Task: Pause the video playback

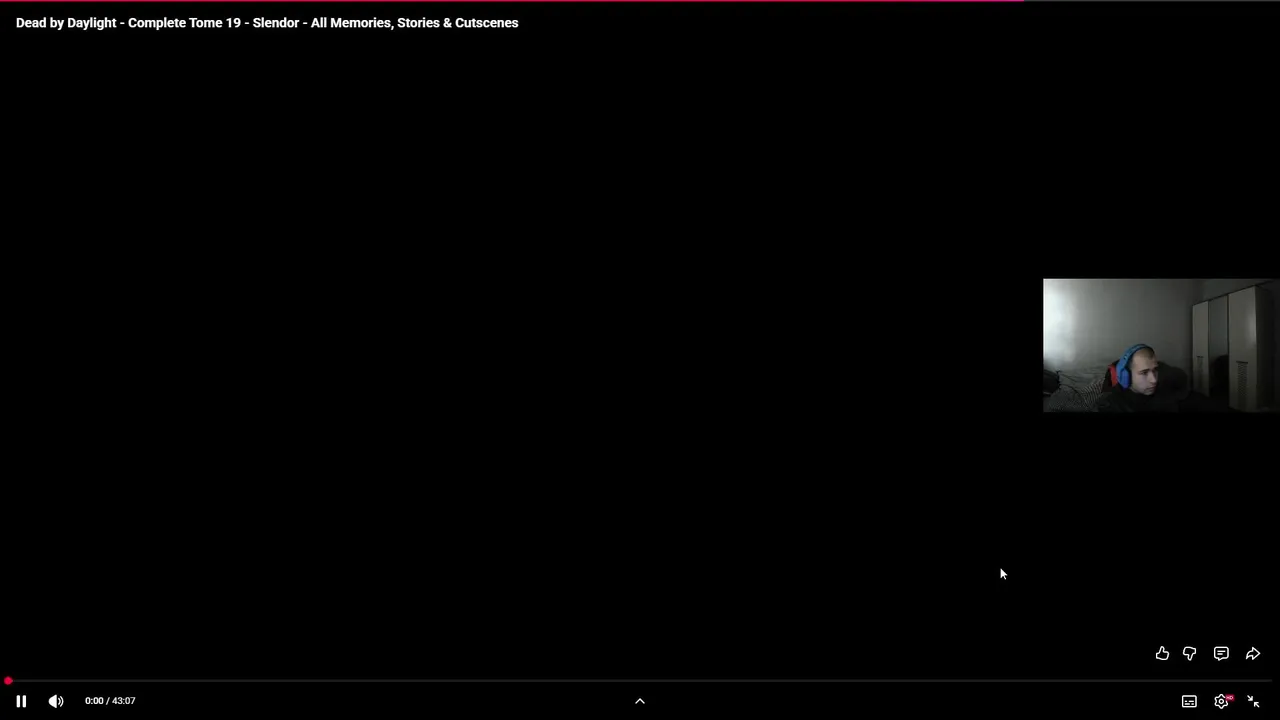Action: (x=21, y=701)
